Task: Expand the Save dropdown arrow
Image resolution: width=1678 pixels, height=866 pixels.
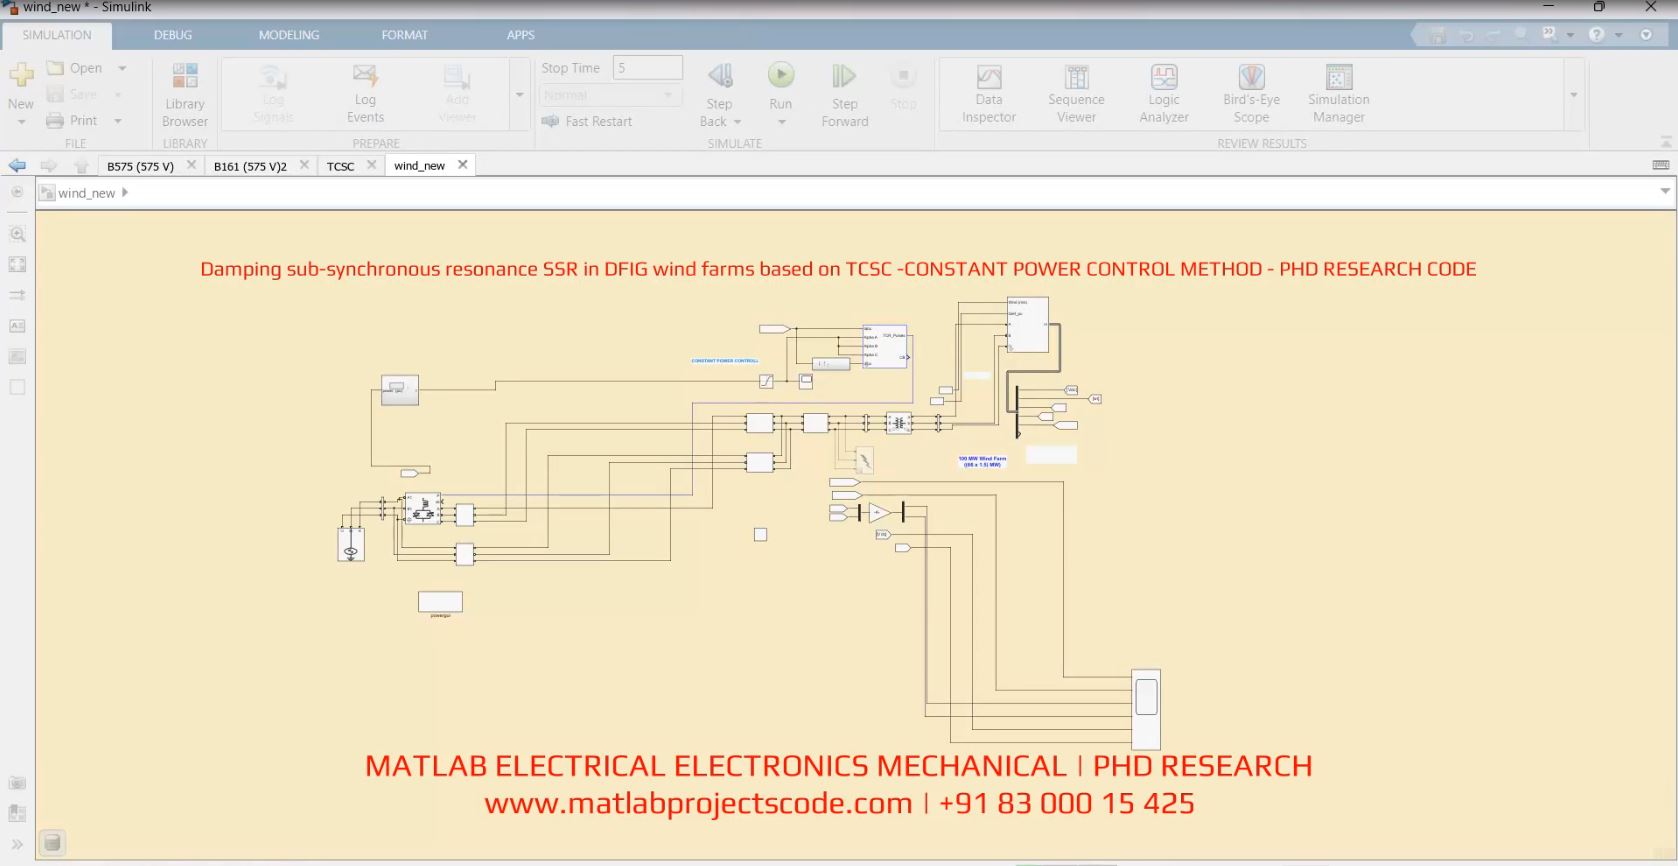Action: click(118, 95)
